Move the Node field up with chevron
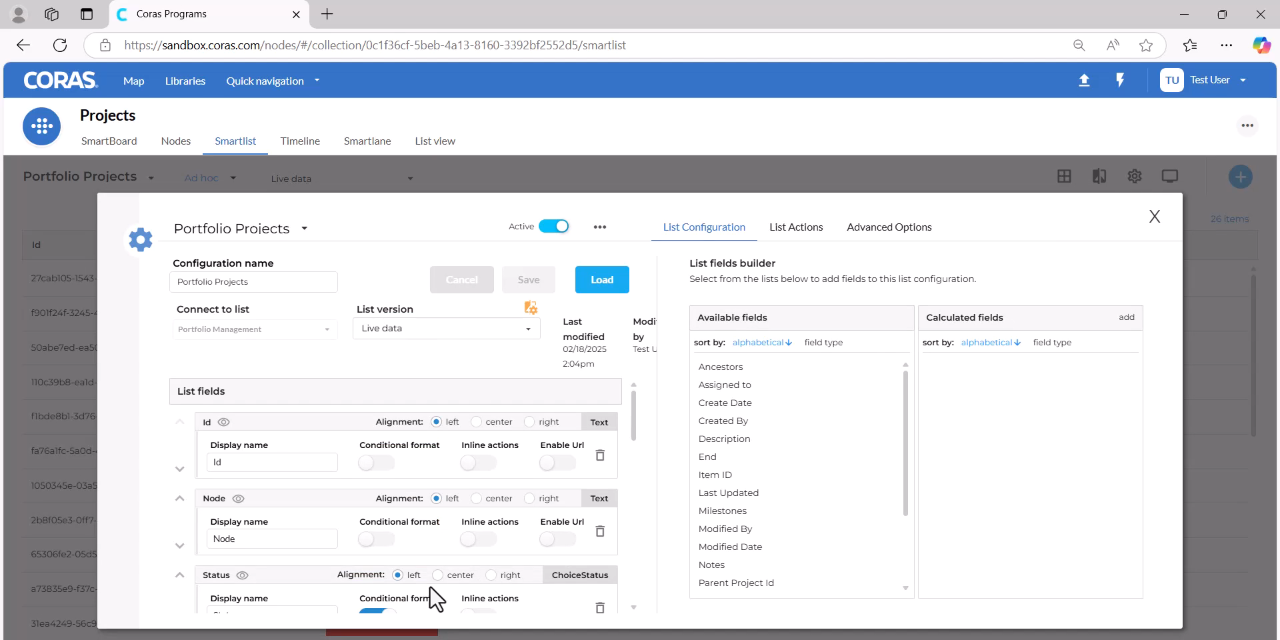The height and width of the screenshot is (640, 1280). pyautogui.click(x=180, y=498)
